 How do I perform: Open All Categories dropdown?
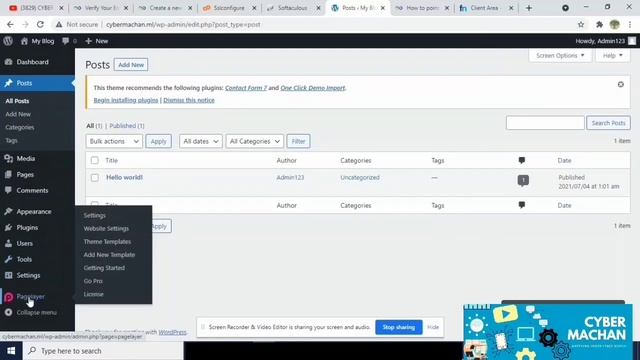click(254, 141)
